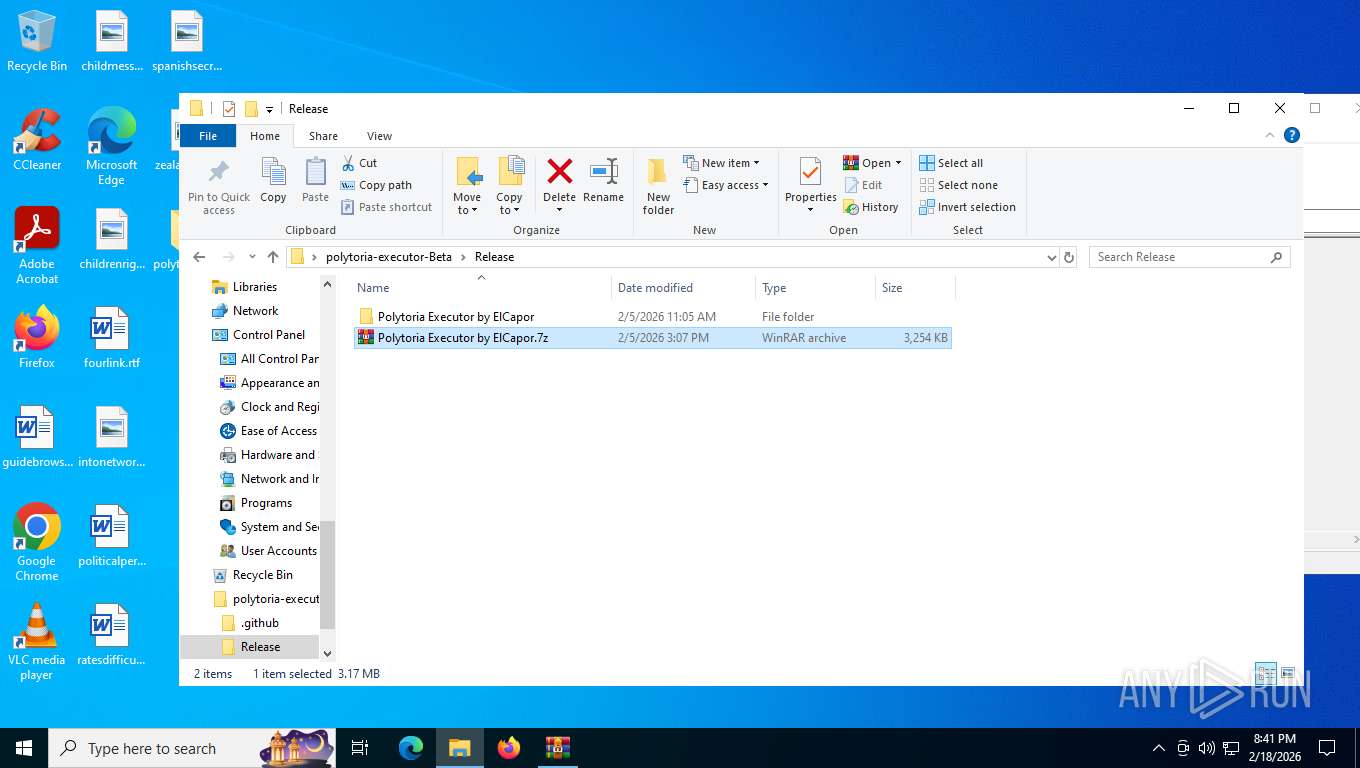Select Network in navigation pane

coord(255,311)
